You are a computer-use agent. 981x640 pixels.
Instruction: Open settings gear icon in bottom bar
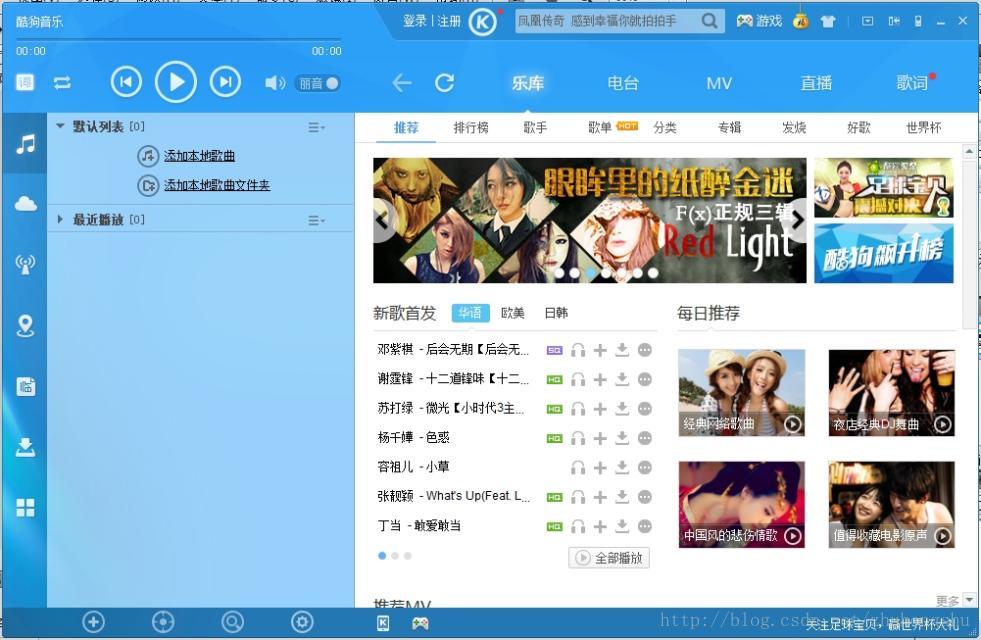point(302,622)
